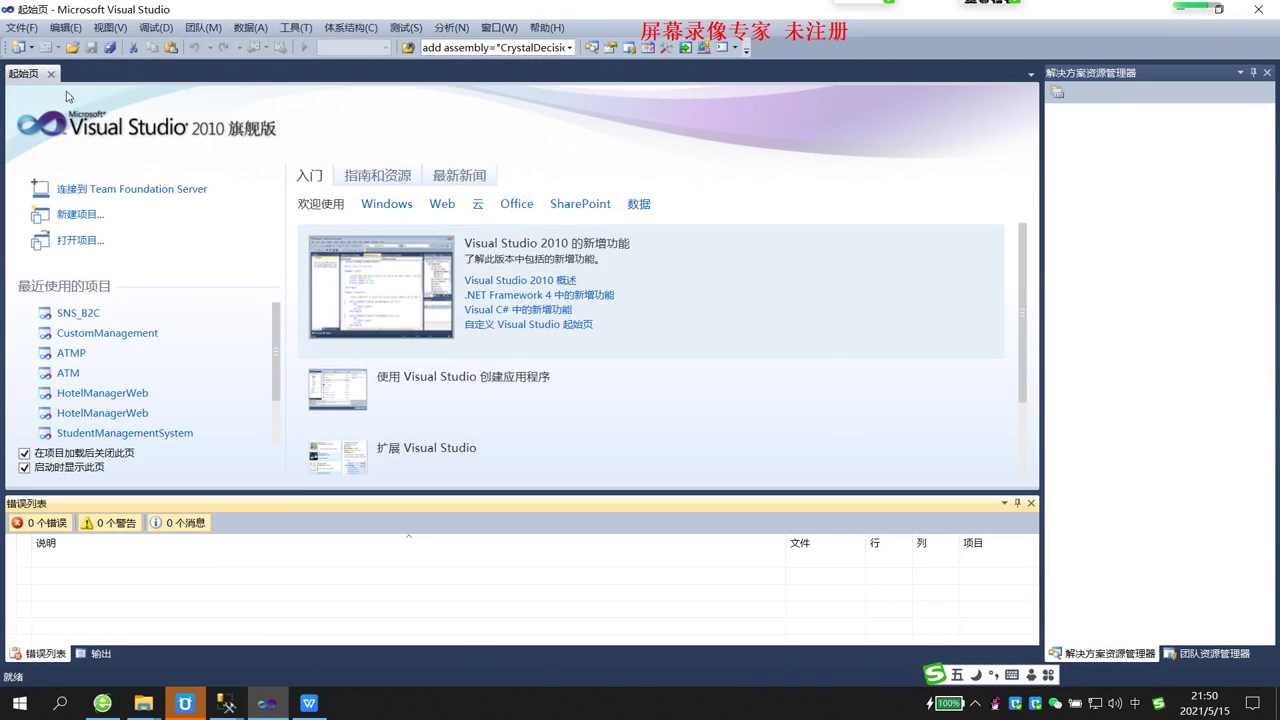The height and width of the screenshot is (720, 1280).
Task: Switch to the Team Explorer (团队资源管理器) tab
Action: click(1207, 653)
